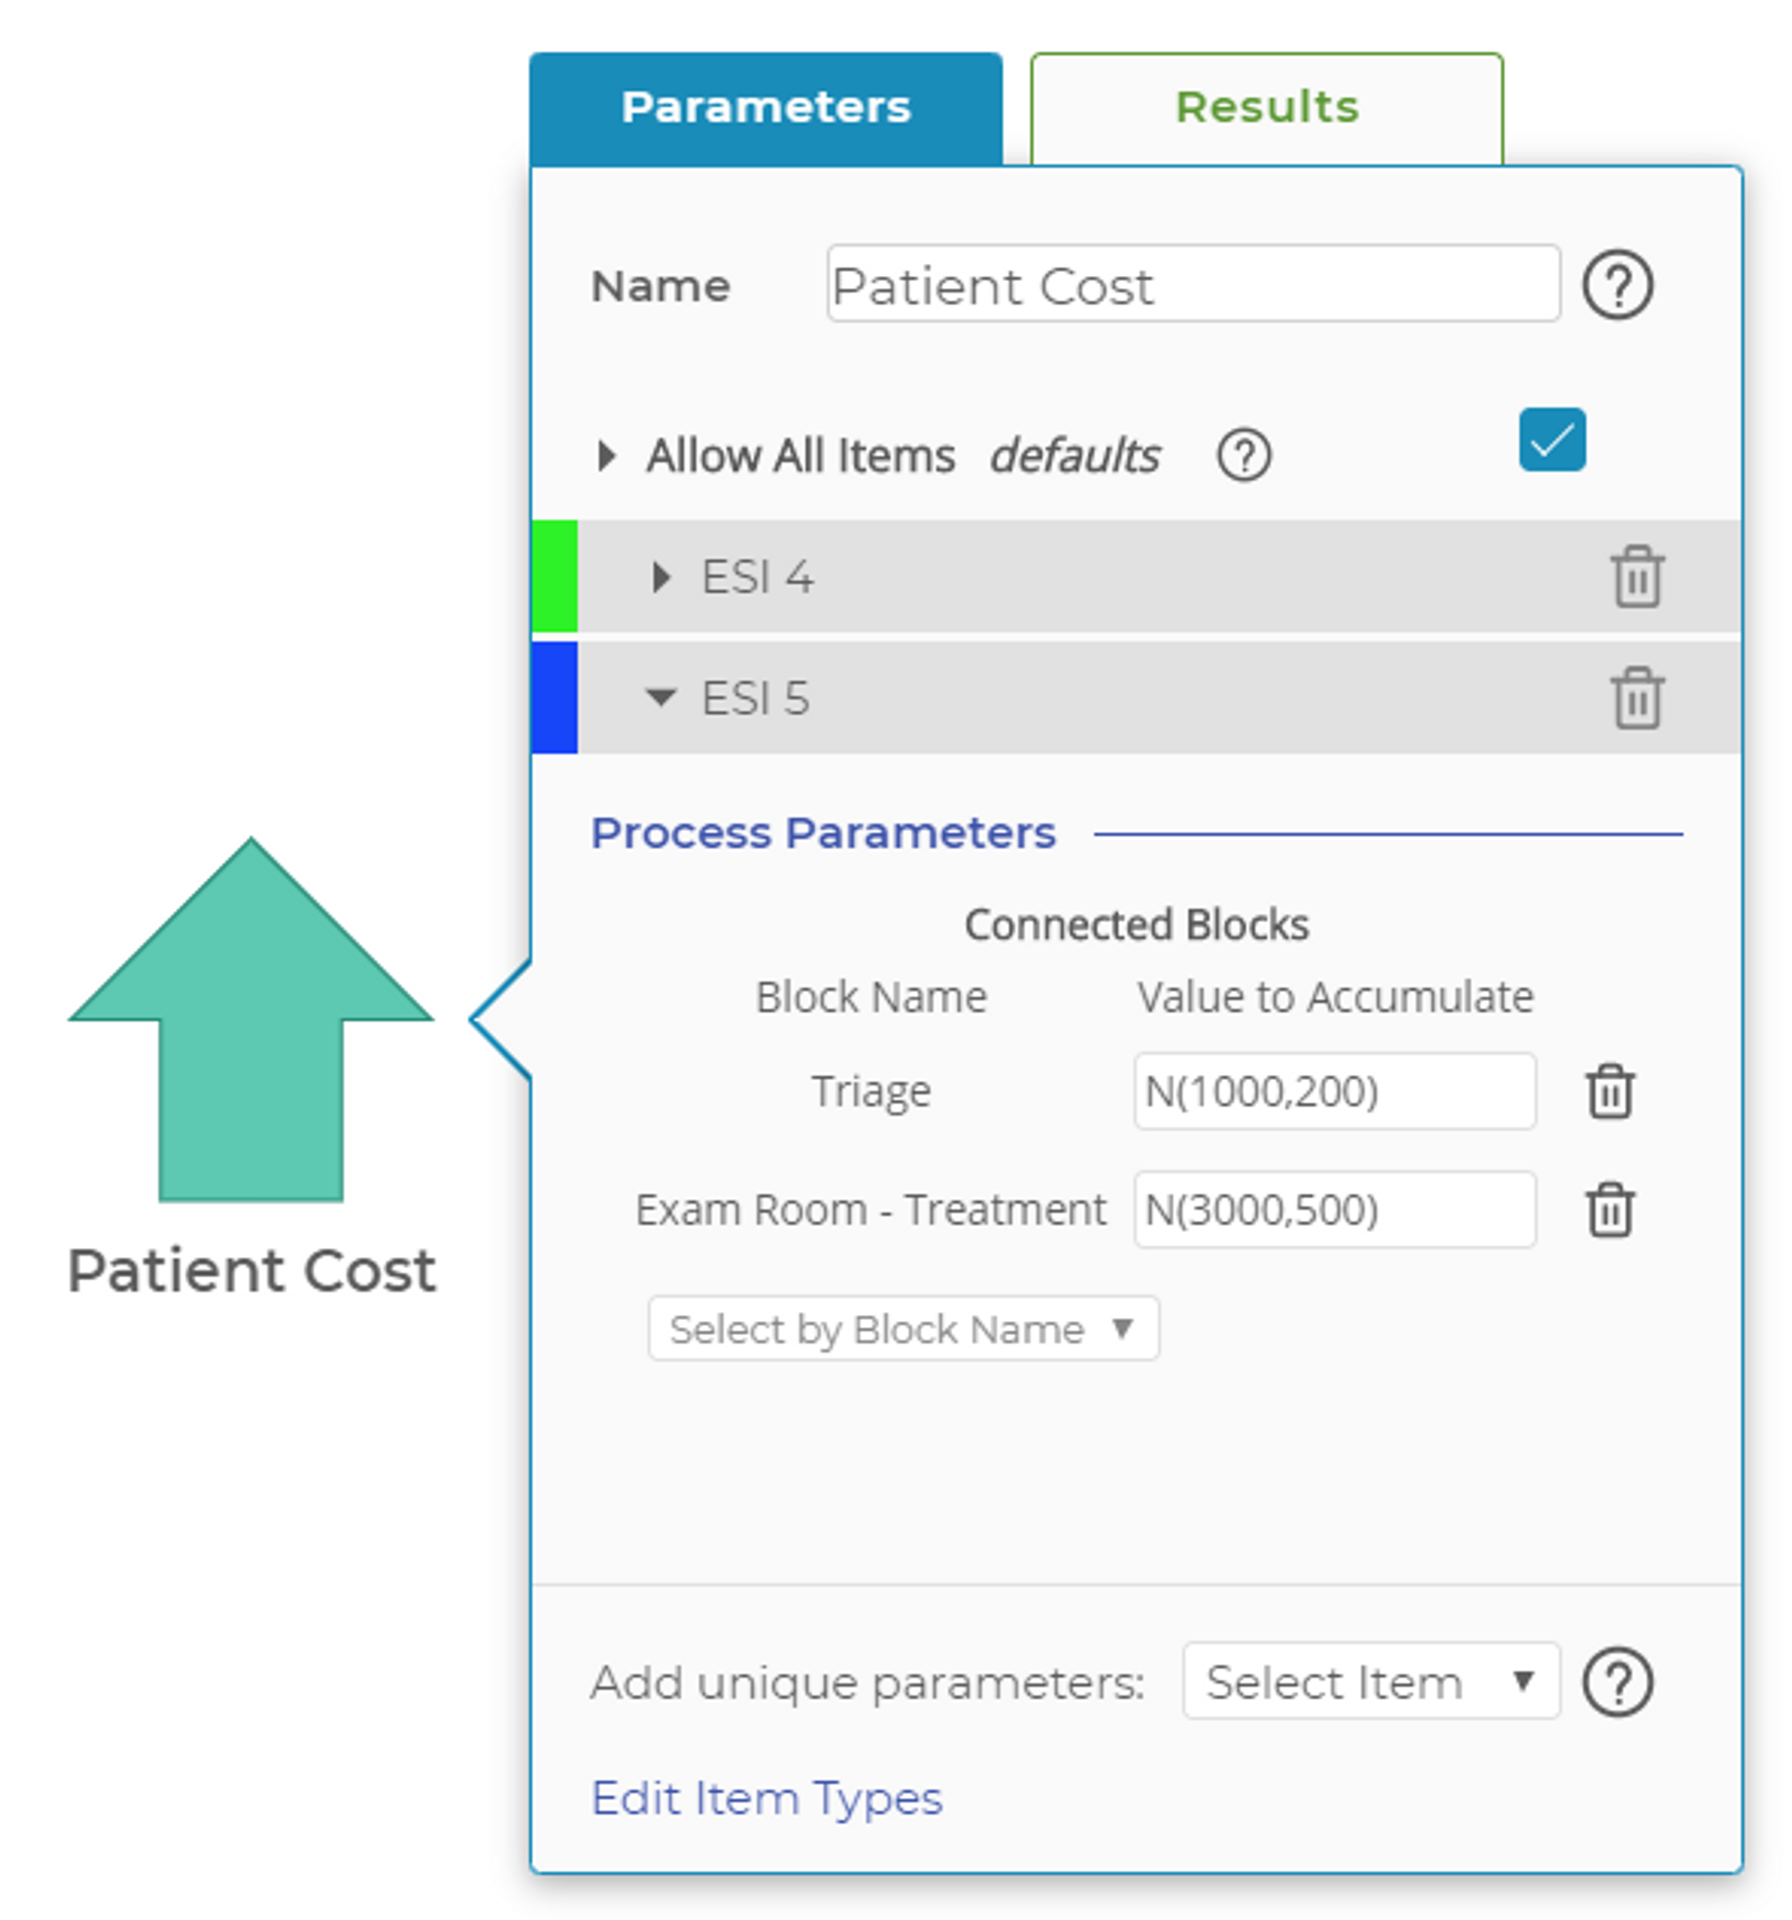Open the Select Item dropdown
The image size is (1792, 1920).
(x=1370, y=1682)
